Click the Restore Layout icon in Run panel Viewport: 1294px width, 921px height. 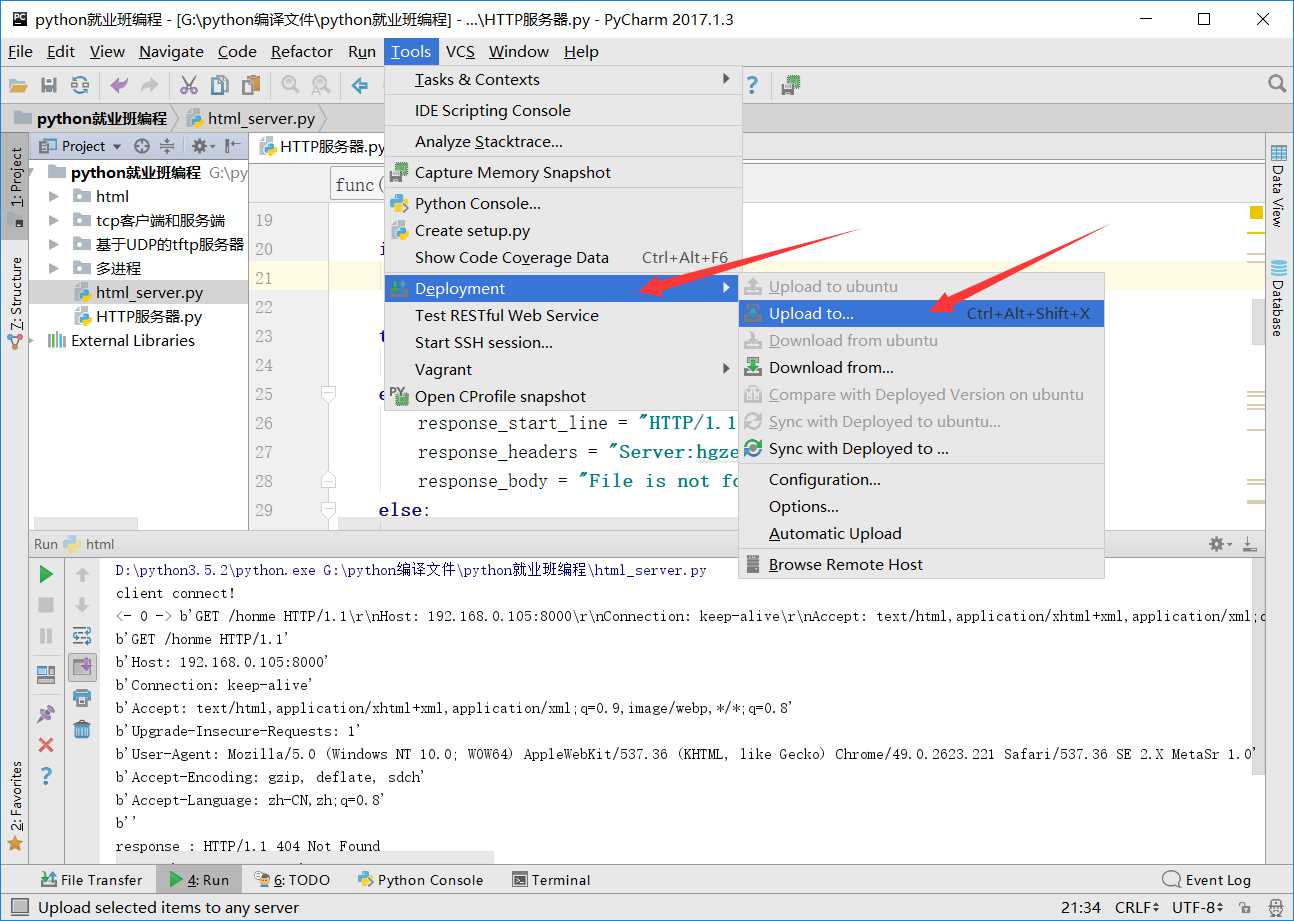point(46,674)
